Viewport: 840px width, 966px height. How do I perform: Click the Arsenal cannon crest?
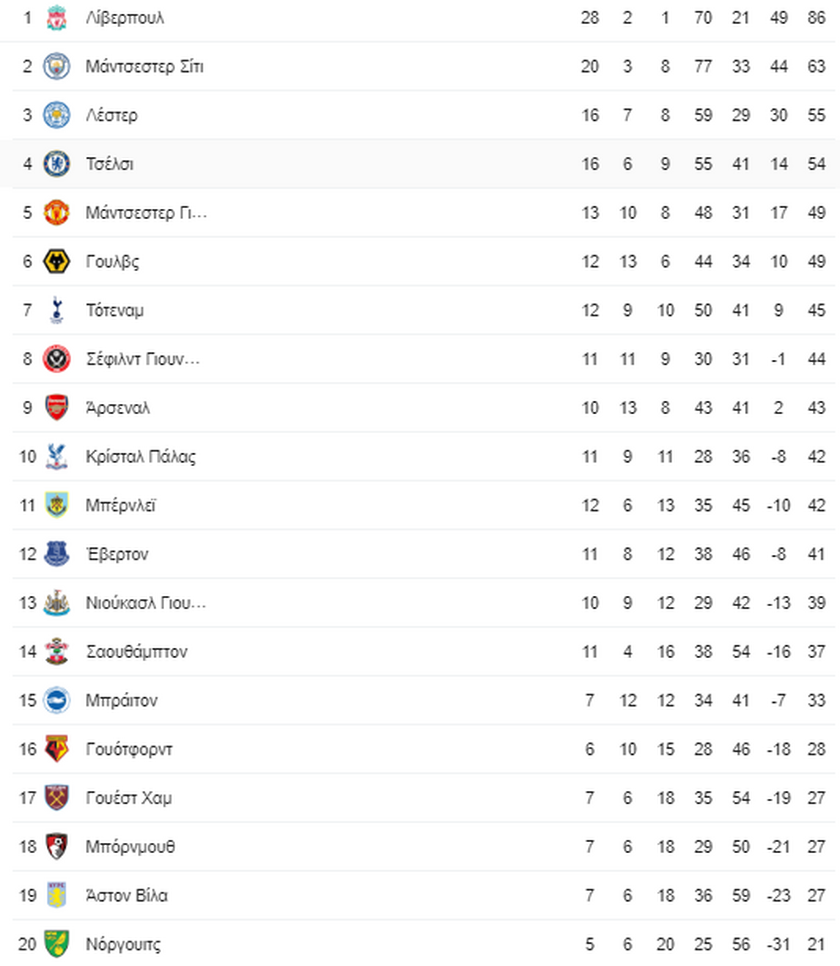point(56,408)
